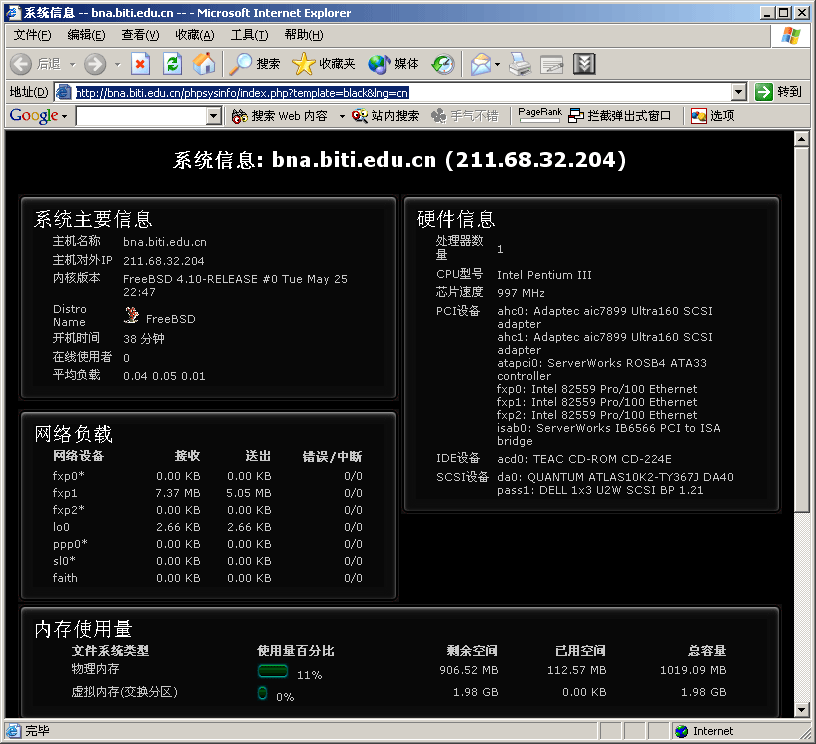Screen dimensions: 816x744
Task: Click total memory 1019.09 MB
Action: pos(693,670)
